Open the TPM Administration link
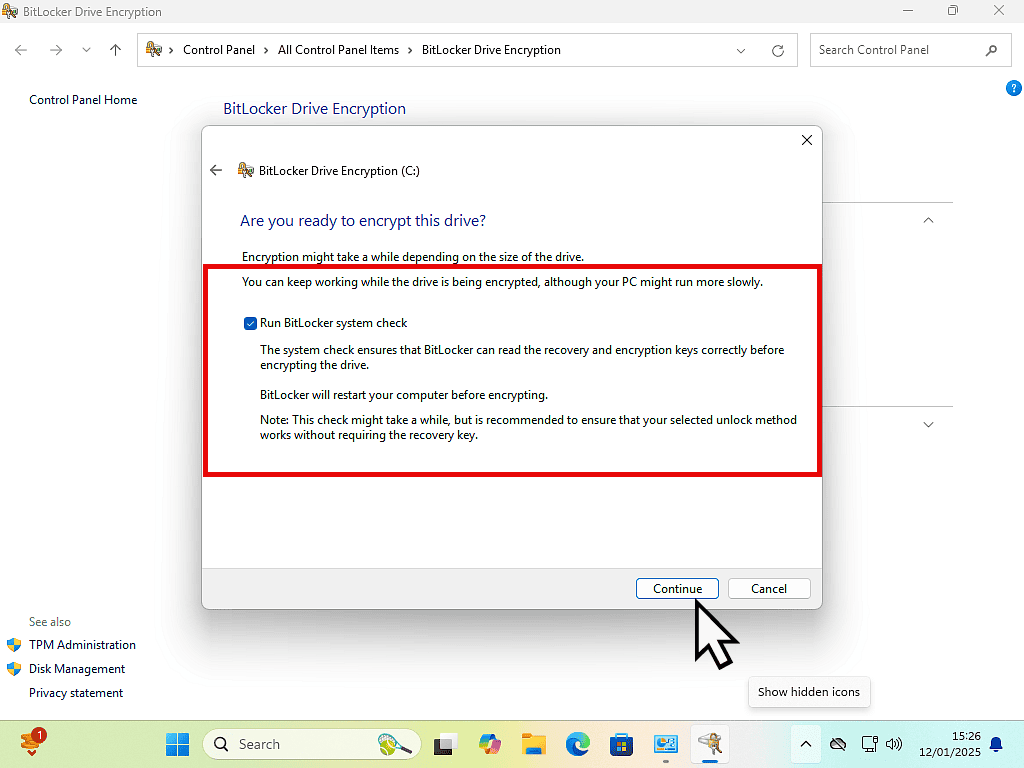 pos(82,645)
